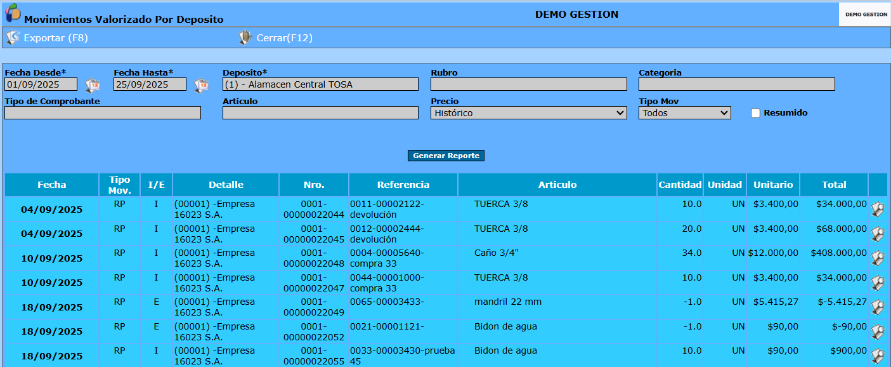Open detail icon for voucher 00000022048
891x367 pixels.
[878, 258]
